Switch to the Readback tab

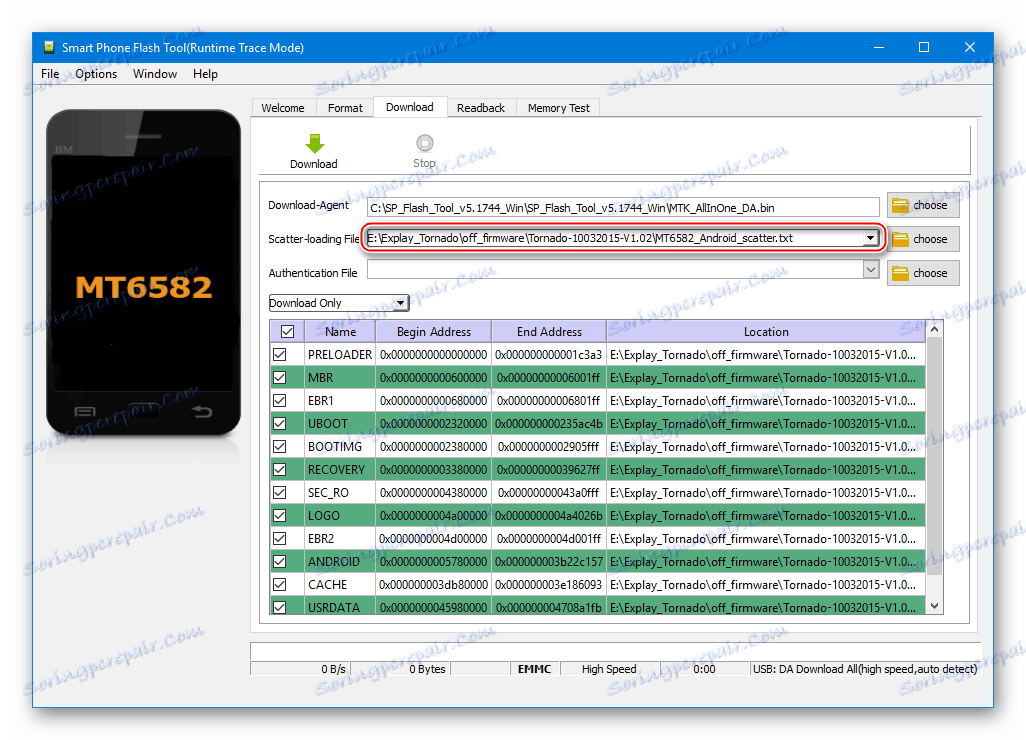point(481,108)
